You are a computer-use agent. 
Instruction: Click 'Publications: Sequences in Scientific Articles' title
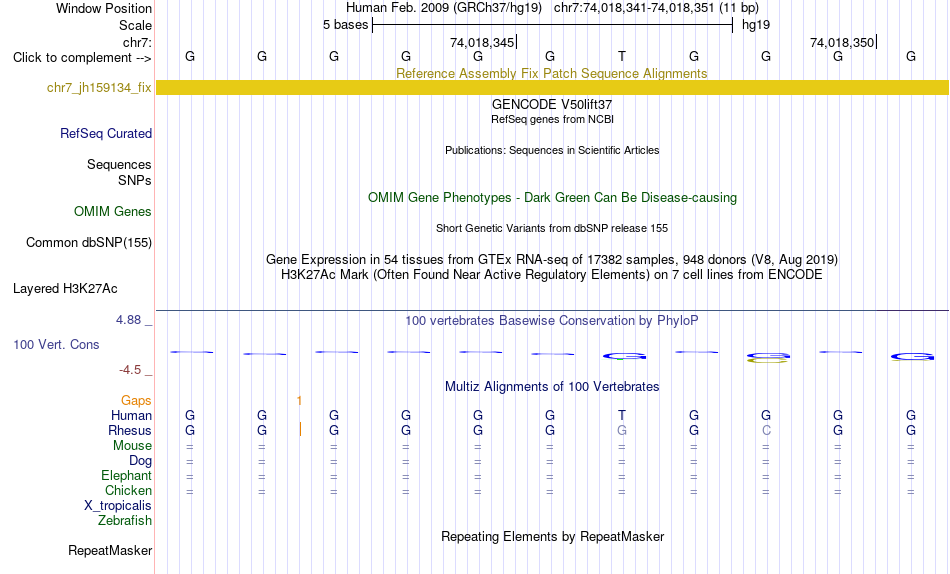coord(552,150)
